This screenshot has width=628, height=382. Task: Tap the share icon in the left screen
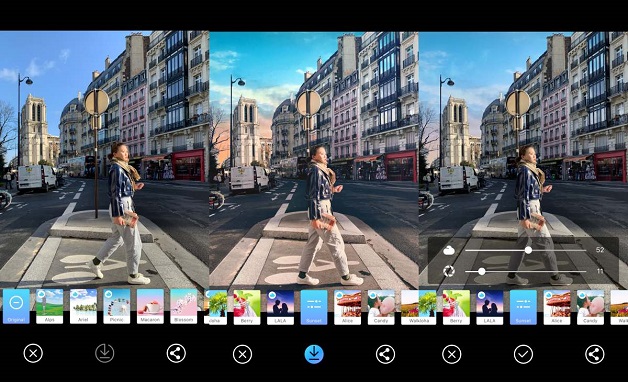[x=176, y=353]
